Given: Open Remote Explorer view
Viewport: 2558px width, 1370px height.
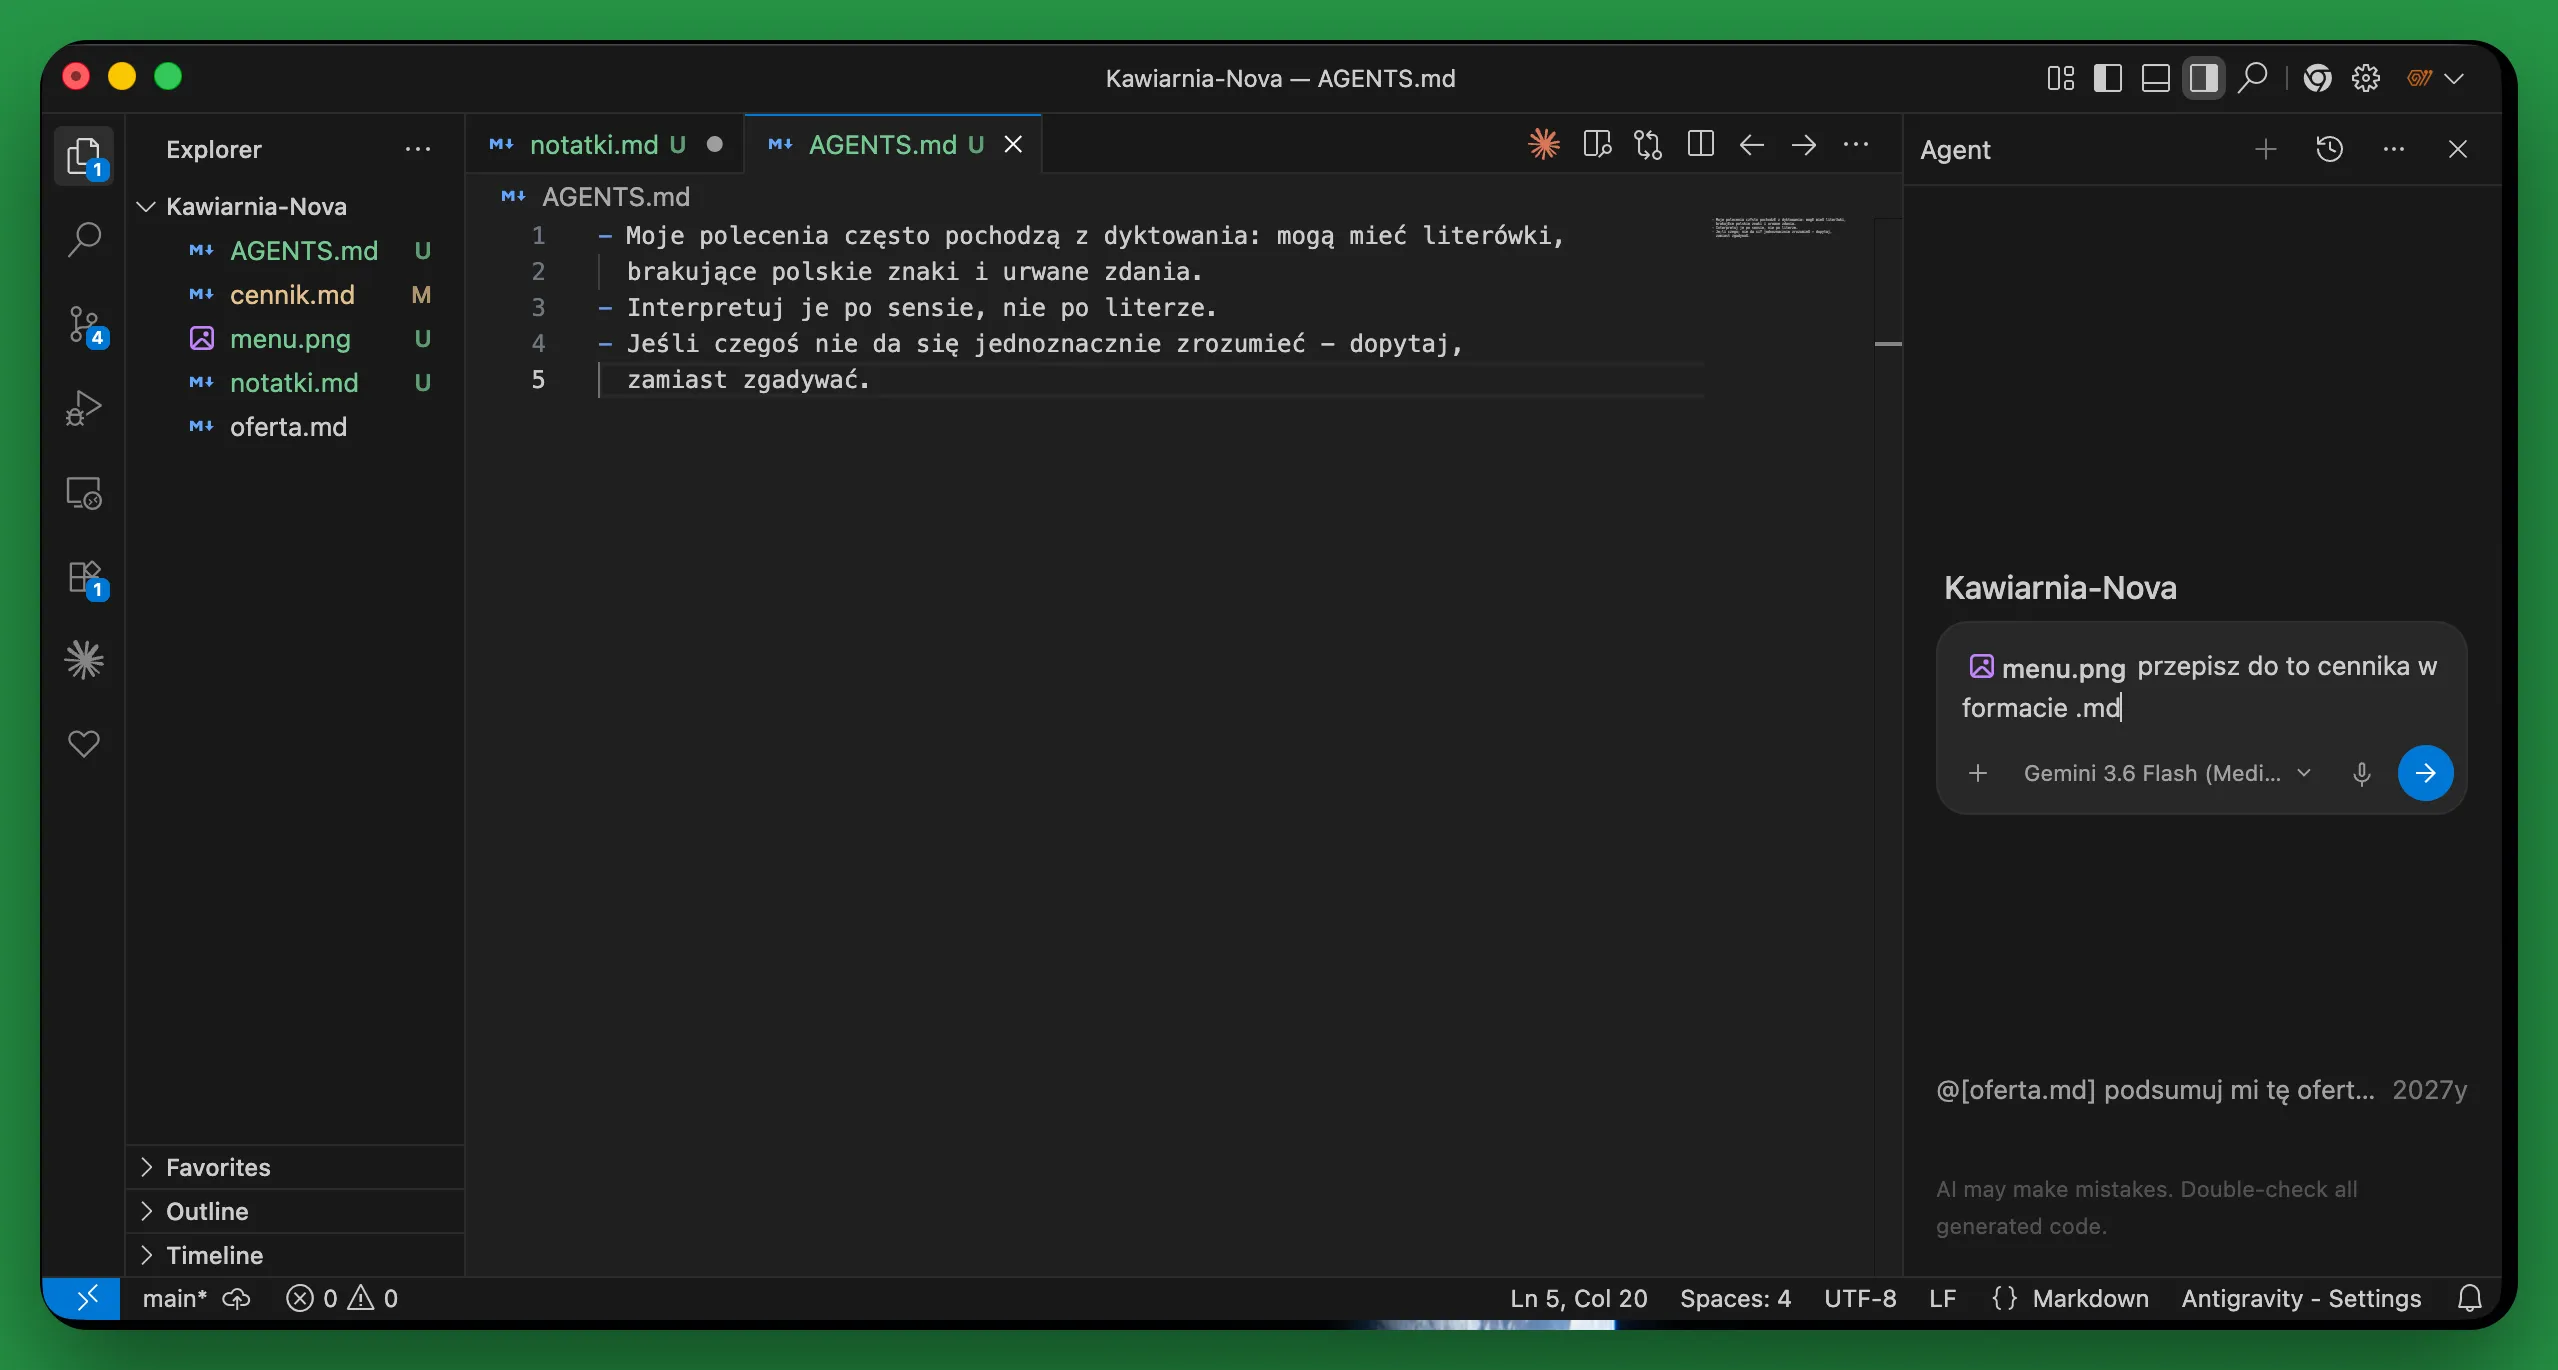Looking at the screenshot, I should click(84, 493).
